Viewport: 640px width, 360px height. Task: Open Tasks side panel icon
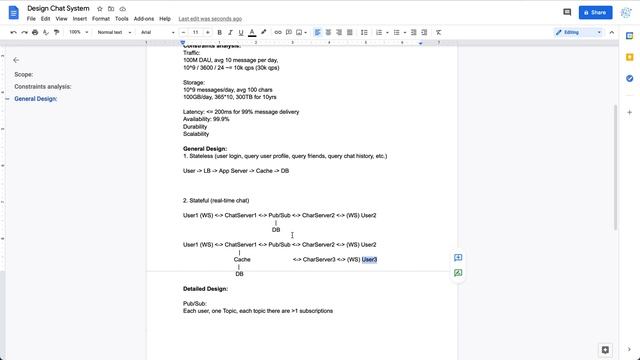tap(629, 78)
